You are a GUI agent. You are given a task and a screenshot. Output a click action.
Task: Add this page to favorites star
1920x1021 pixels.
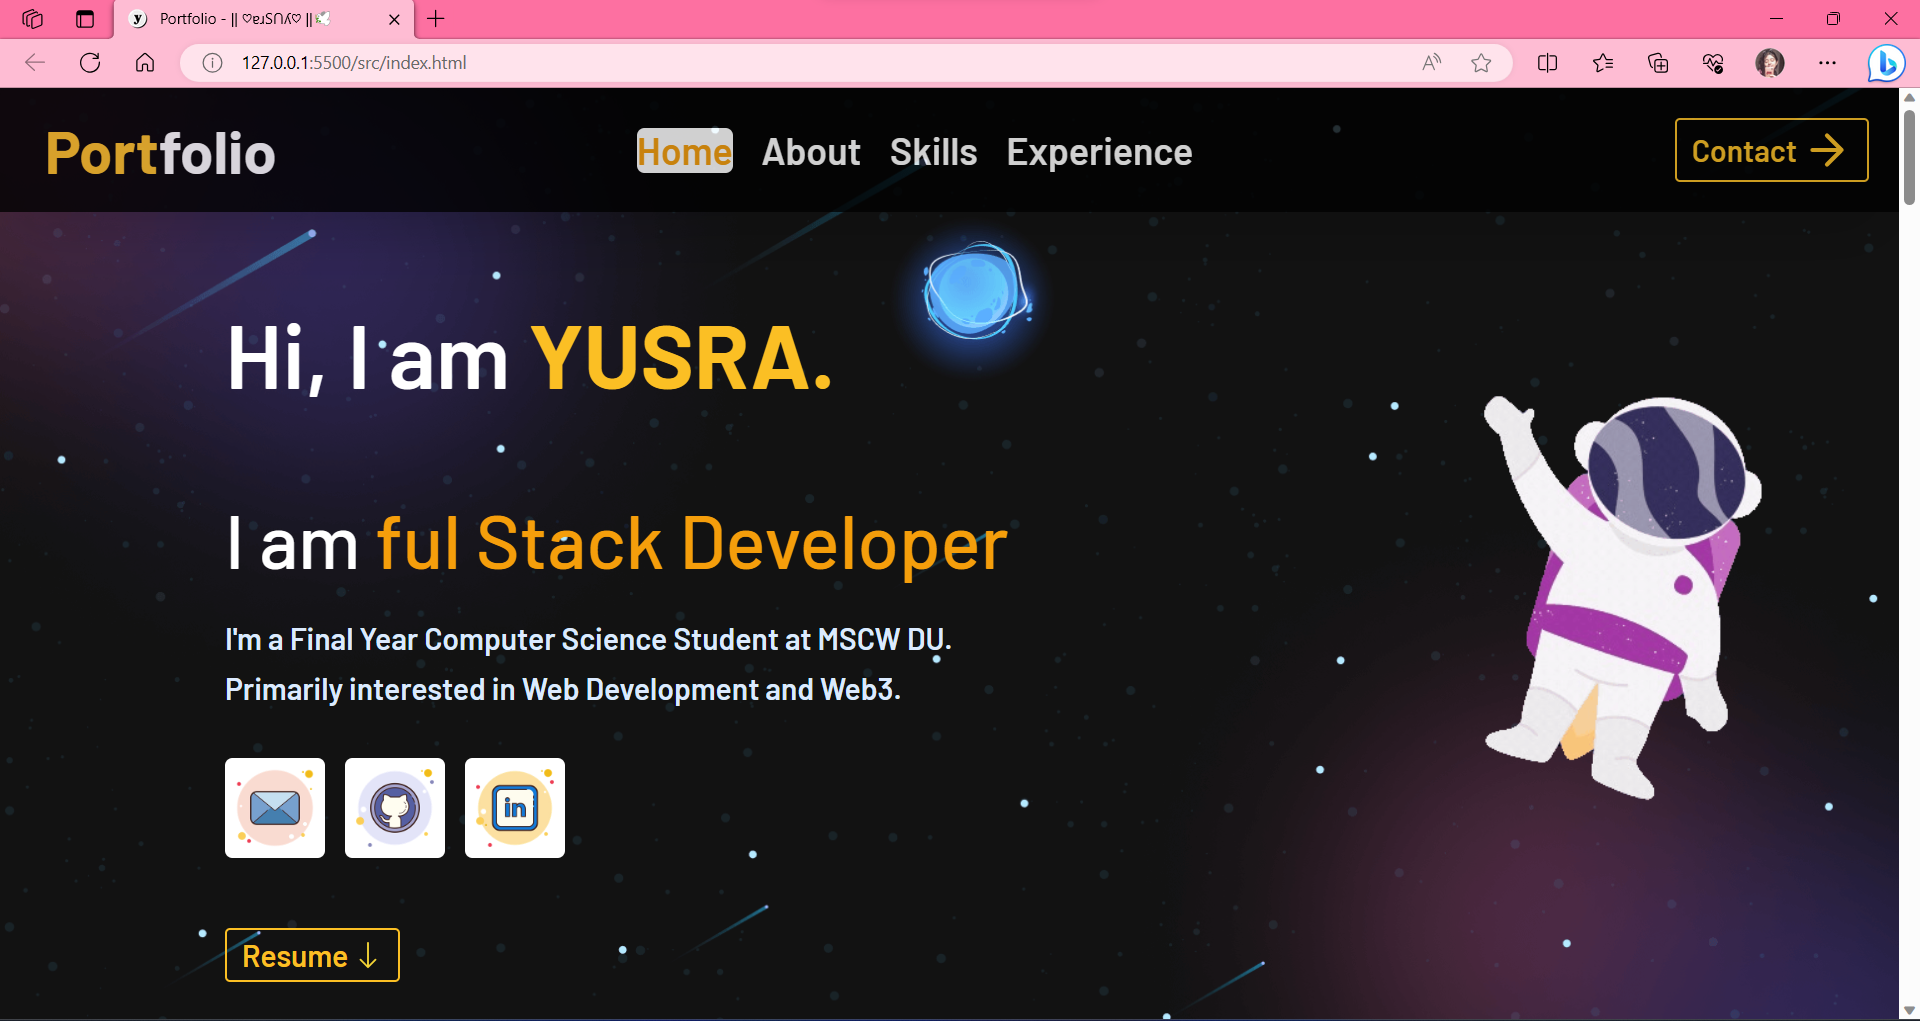click(x=1481, y=63)
